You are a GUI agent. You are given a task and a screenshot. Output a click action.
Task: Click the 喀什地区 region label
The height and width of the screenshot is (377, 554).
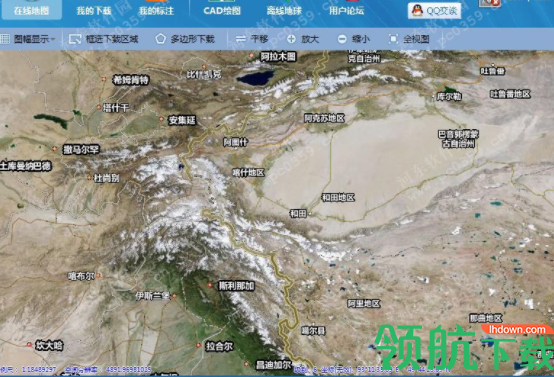point(248,173)
